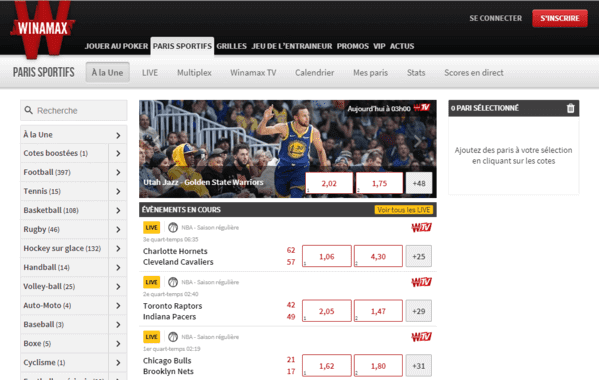Expand the Baseball category chevron
The height and width of the screenshot is (380, 599).
click(x=118, y=325)
